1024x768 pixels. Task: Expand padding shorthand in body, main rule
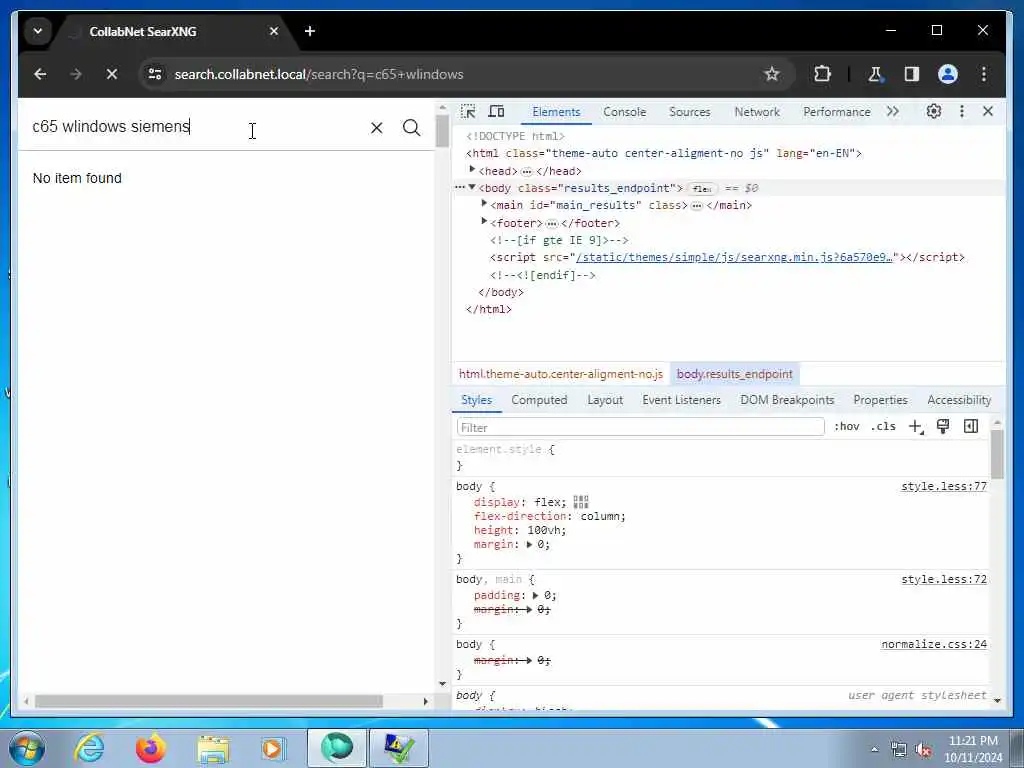[536, 595]
